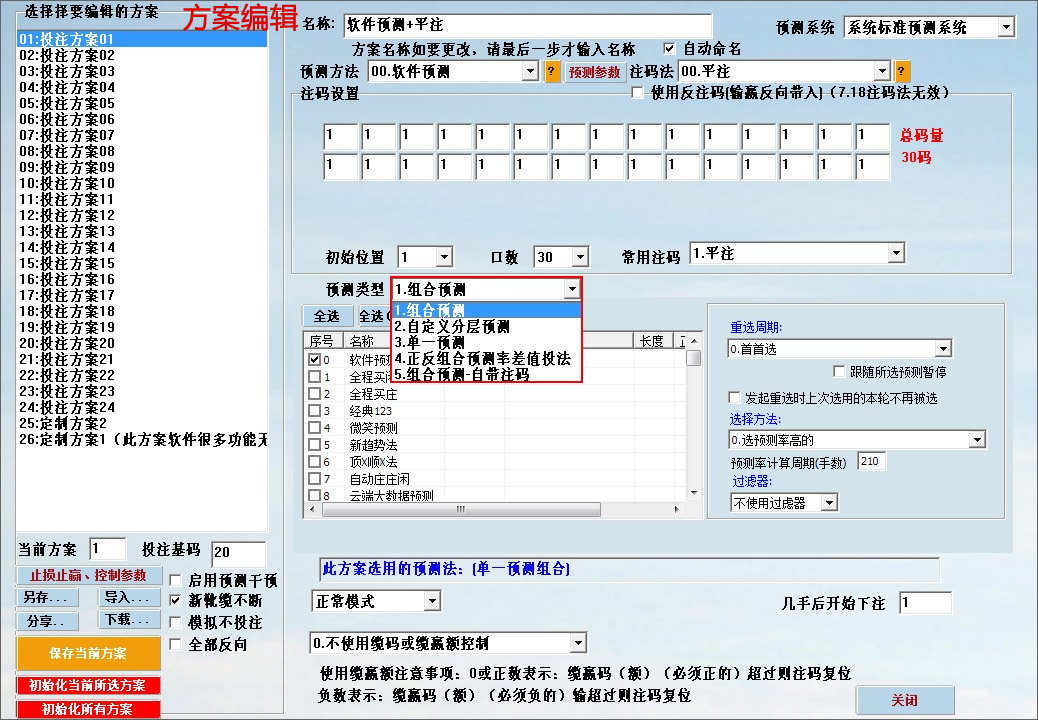
Task: Click the question mark icon beside 注码法
Action: (x=900, y=72)
